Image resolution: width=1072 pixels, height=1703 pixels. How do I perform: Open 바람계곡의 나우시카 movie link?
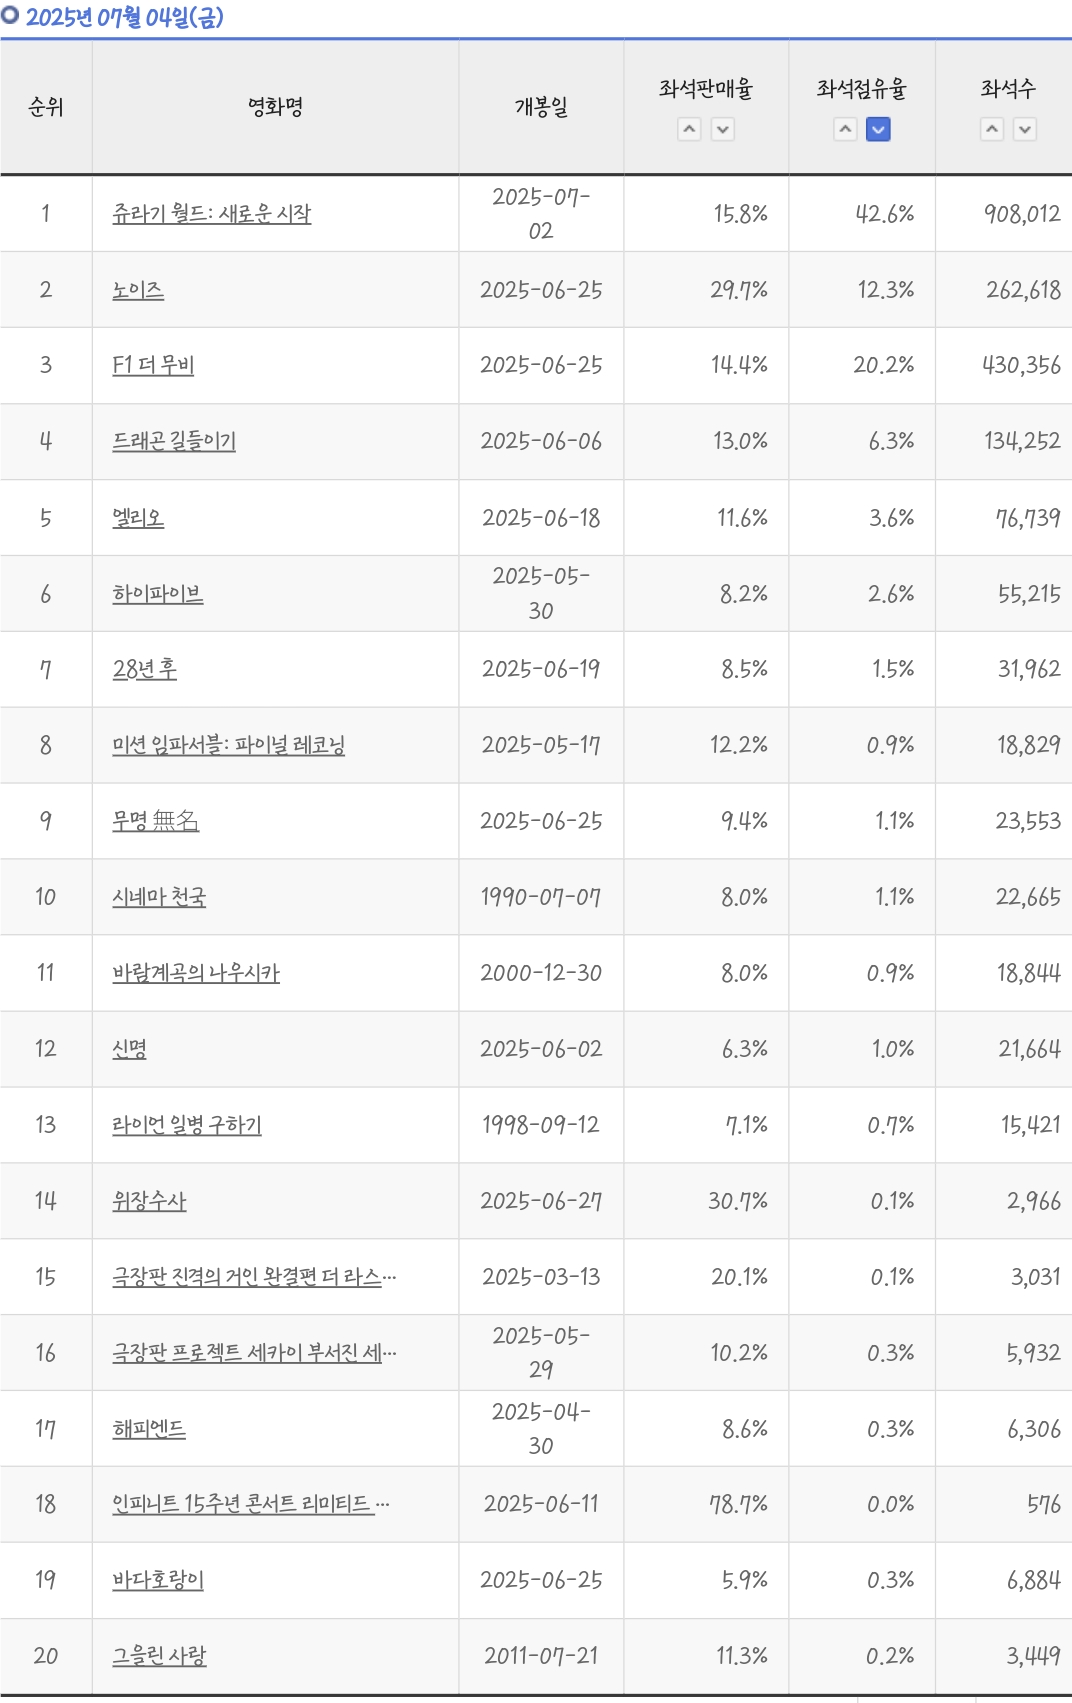(196, 973)
